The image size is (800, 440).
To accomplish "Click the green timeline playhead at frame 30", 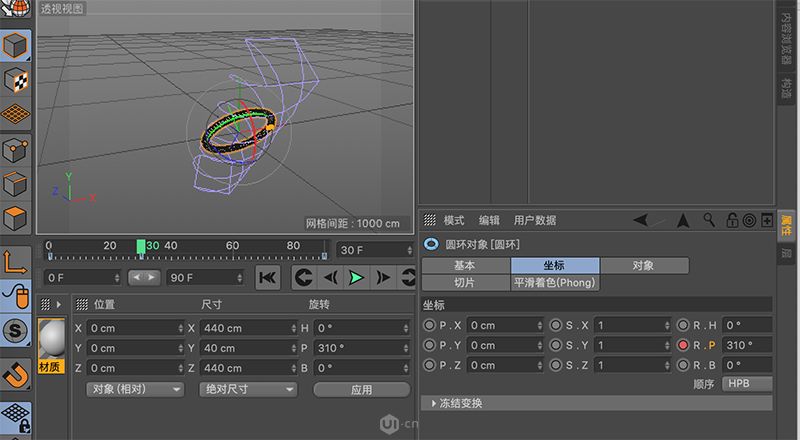I will tap(141, 246).
